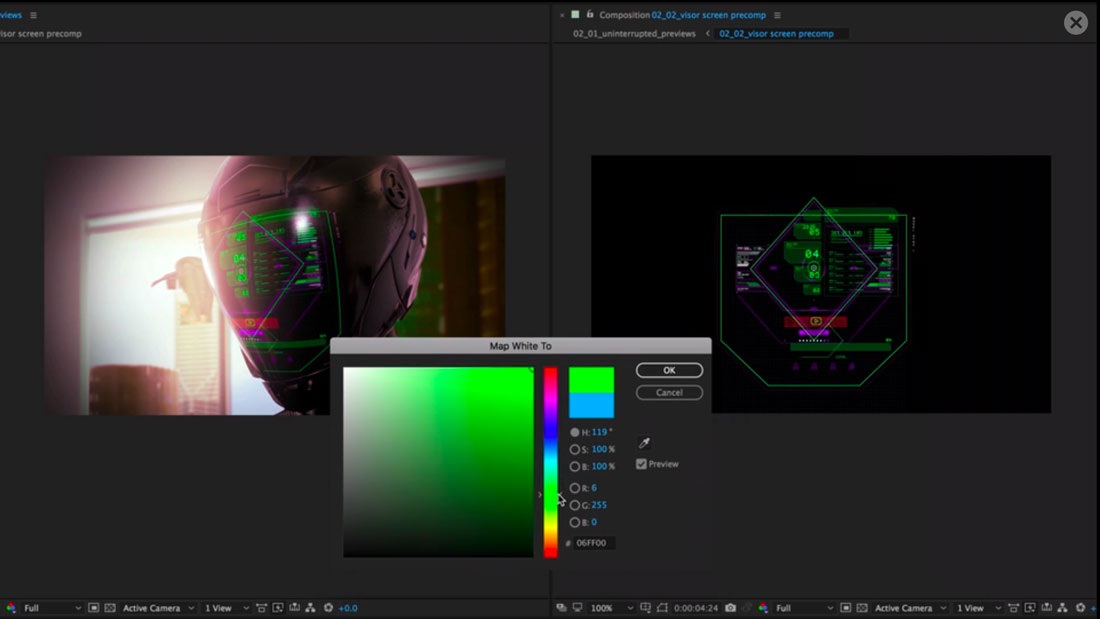The width and height of the screenshot is (1100, 619).
Task: Open 100% magnification dropdown
Action: click(612, 608)
